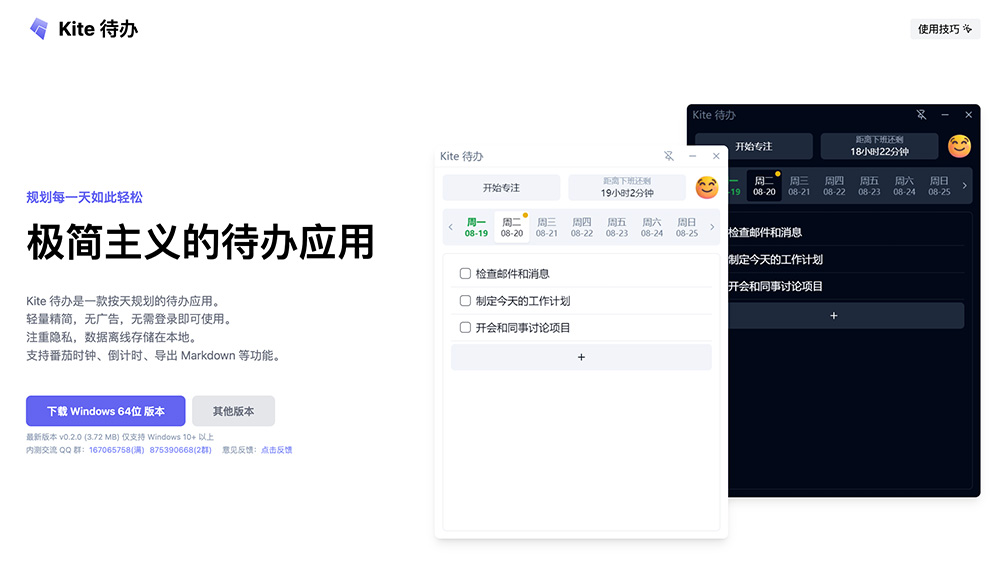The image size is (1000, 569).
Task: Click the 点击反馈 feedback link
Action: (276, 450)
